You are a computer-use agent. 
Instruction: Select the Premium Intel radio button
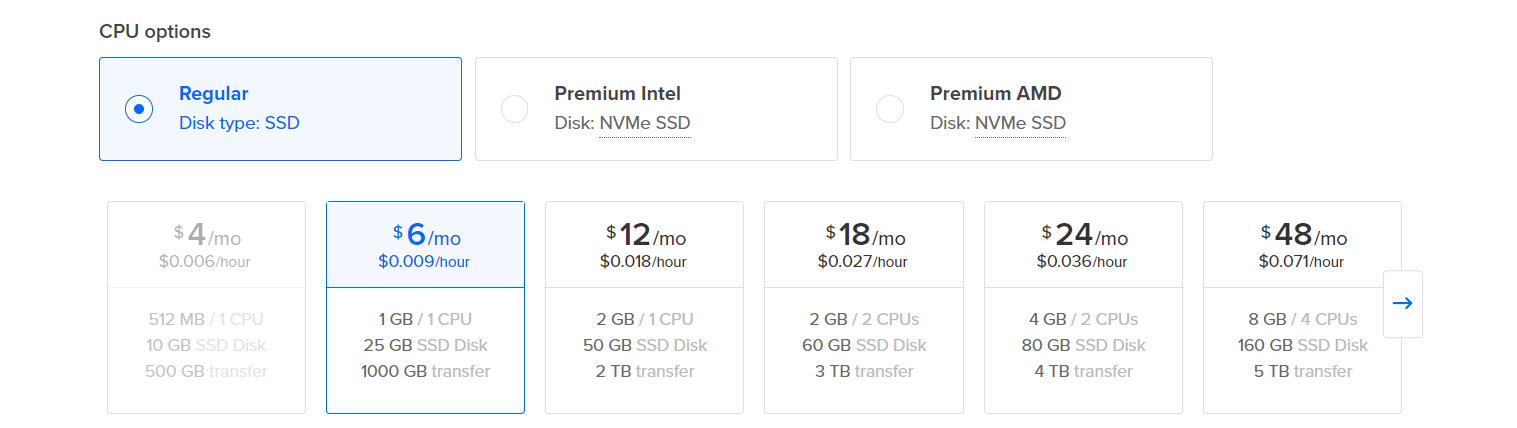[x=514, y=109]
